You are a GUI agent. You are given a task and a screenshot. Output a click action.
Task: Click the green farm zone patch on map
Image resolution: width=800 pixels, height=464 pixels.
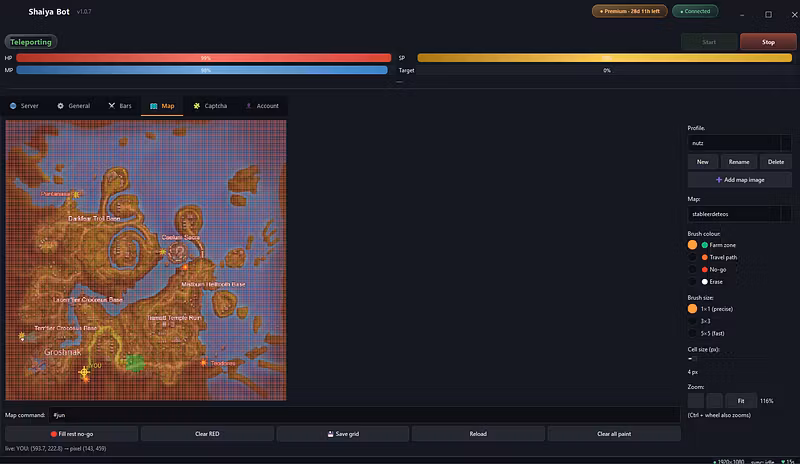click(x=135, y=363)
